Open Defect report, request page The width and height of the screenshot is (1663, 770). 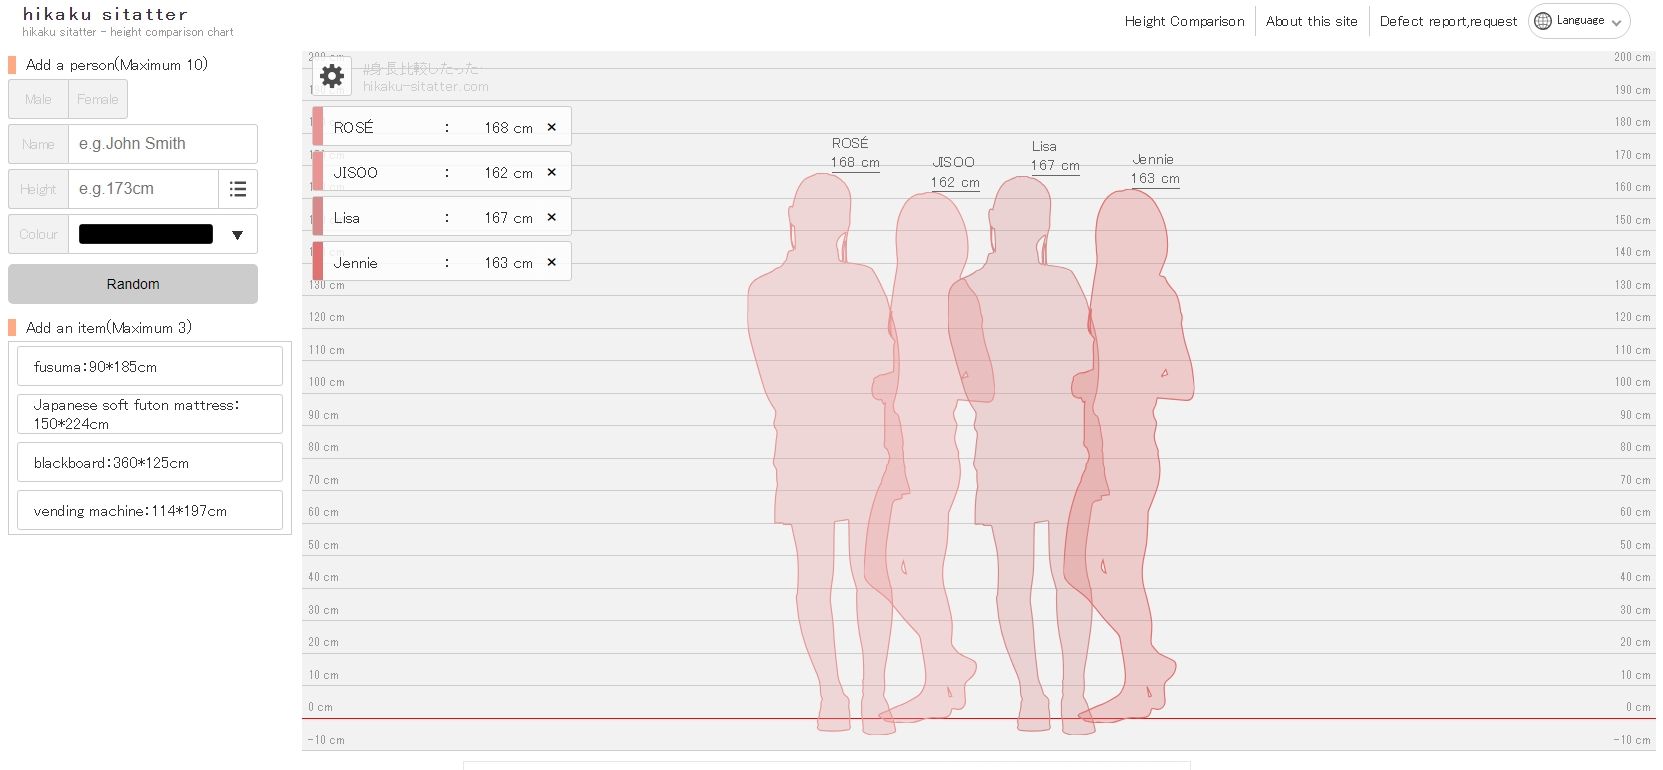(x=1448, y=21)
